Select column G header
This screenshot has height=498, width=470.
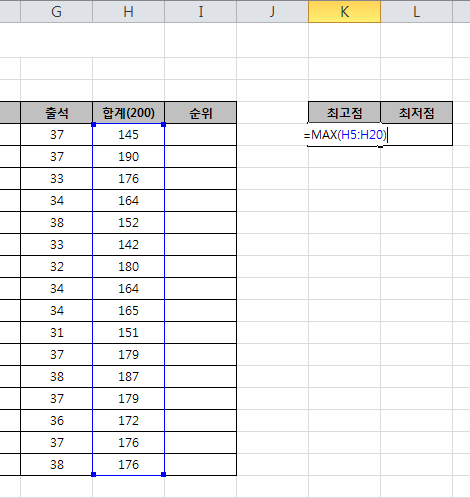point(56,12)
